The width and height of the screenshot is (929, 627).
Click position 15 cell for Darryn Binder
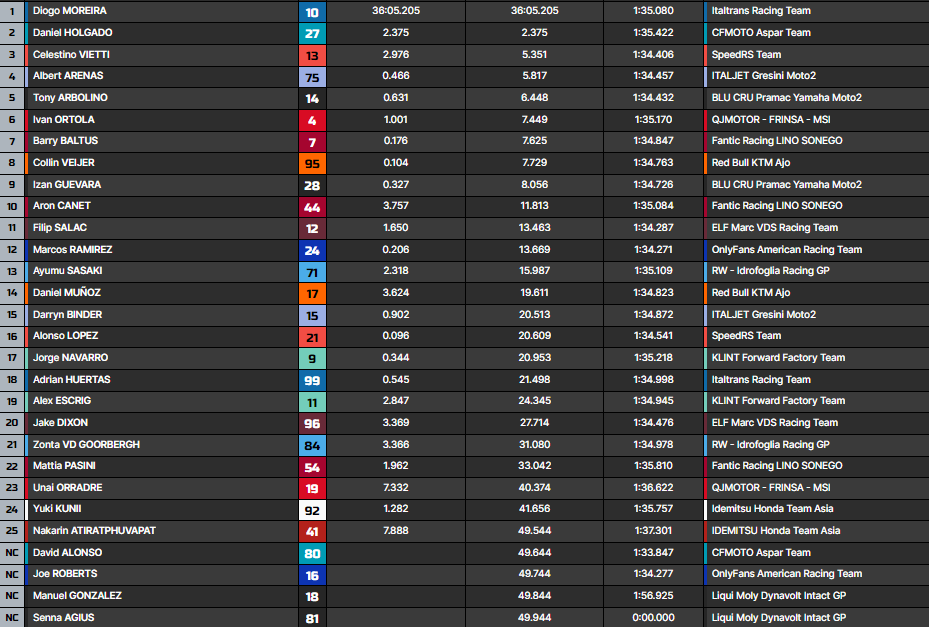12,315
